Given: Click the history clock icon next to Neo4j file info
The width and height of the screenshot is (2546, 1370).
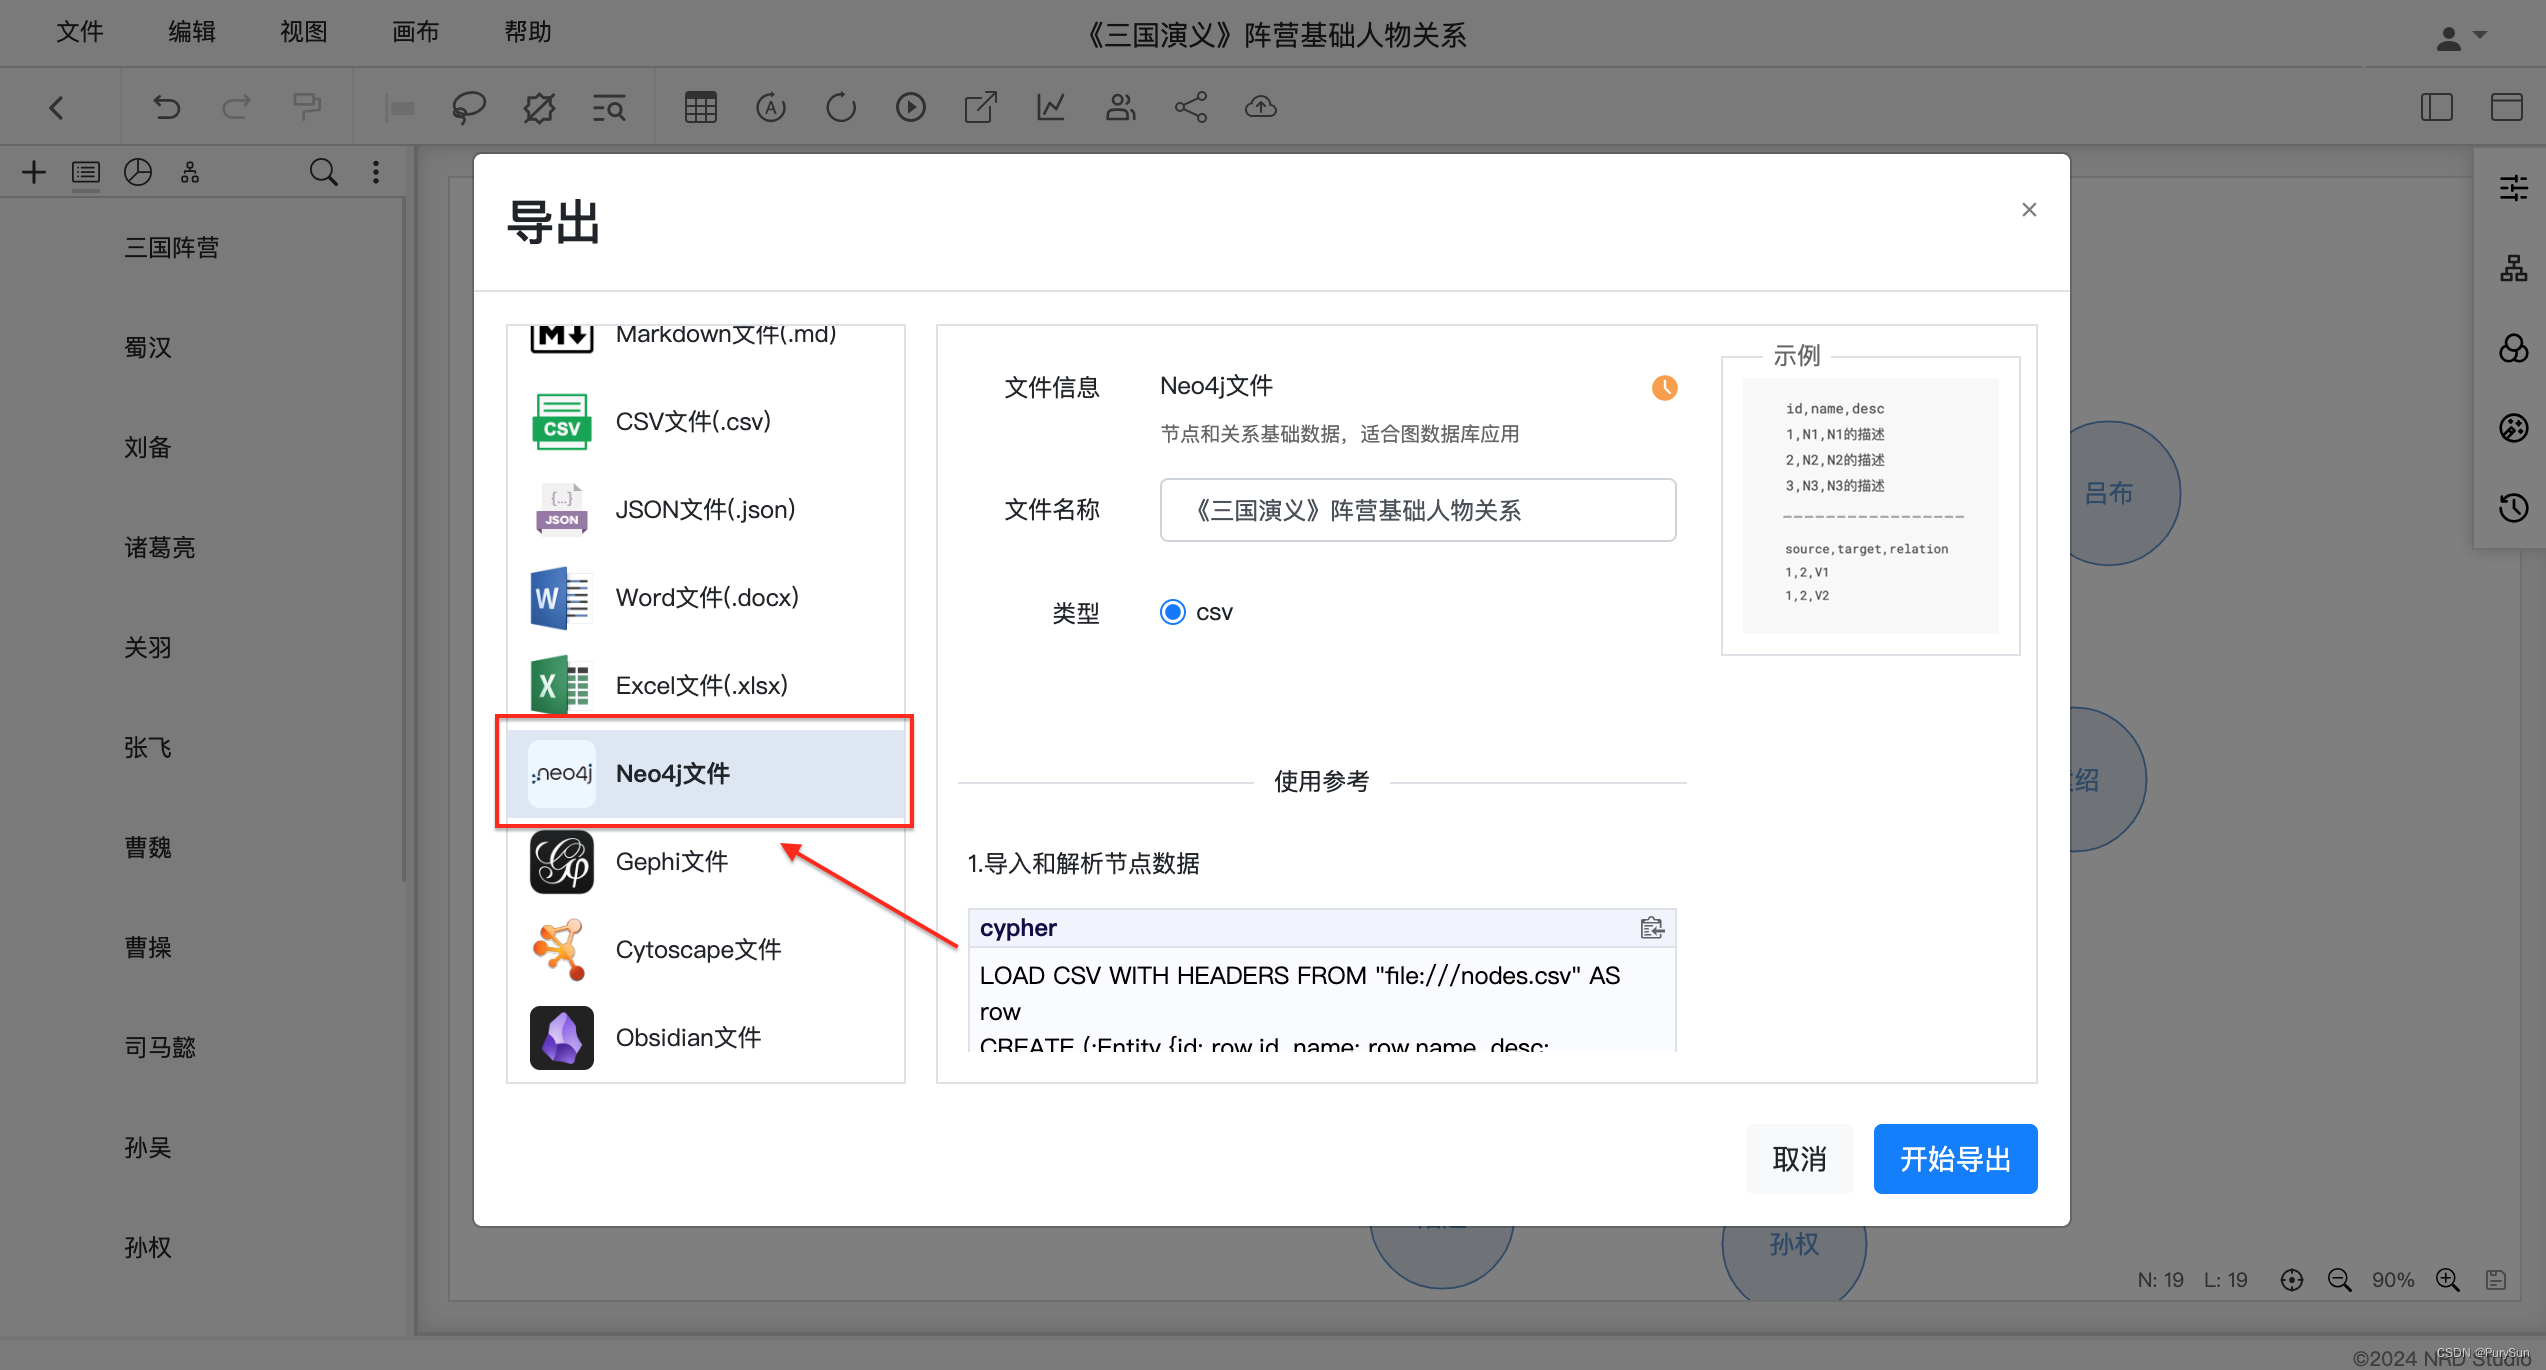Looking at the screenshot, I should click(x=1664, y=388).
